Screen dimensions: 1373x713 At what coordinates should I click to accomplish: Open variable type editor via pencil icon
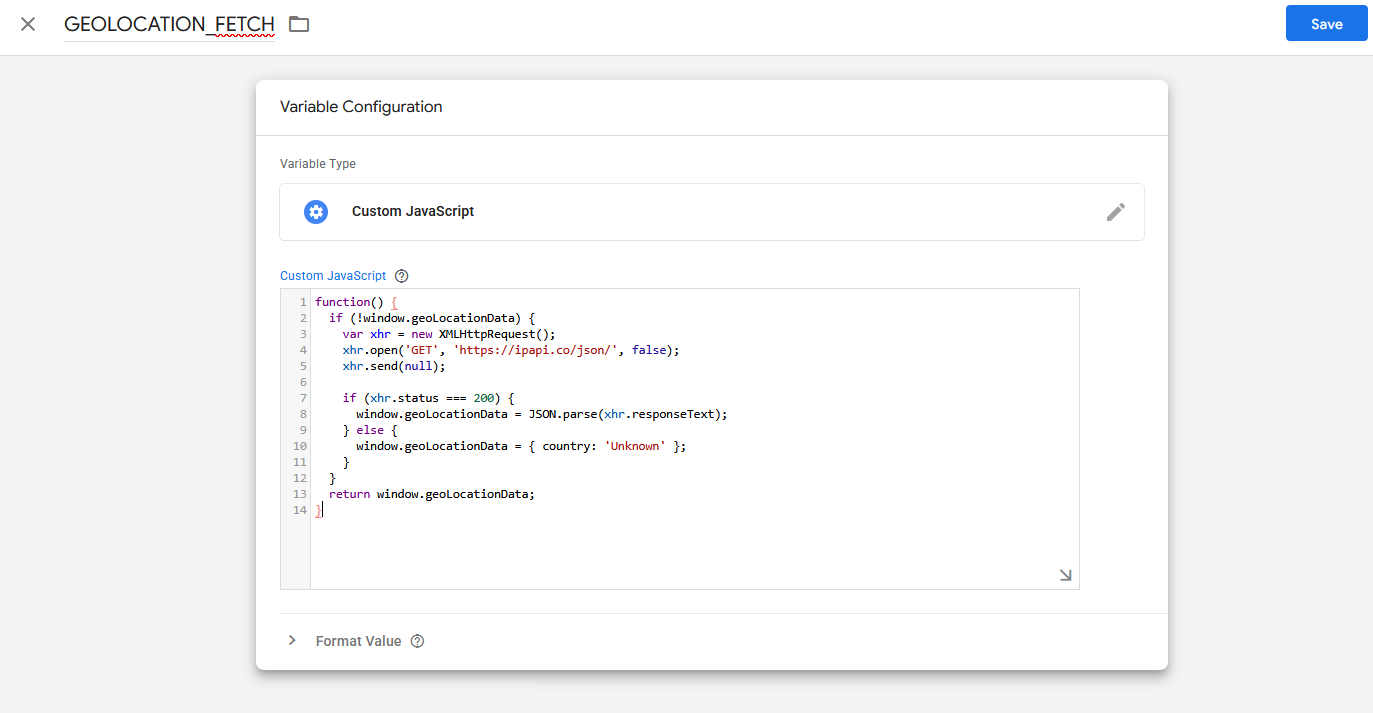(1116, 212)
